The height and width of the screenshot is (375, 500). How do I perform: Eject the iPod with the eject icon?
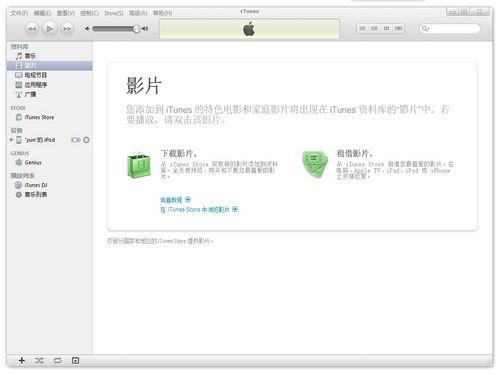(x=86, y=140)
